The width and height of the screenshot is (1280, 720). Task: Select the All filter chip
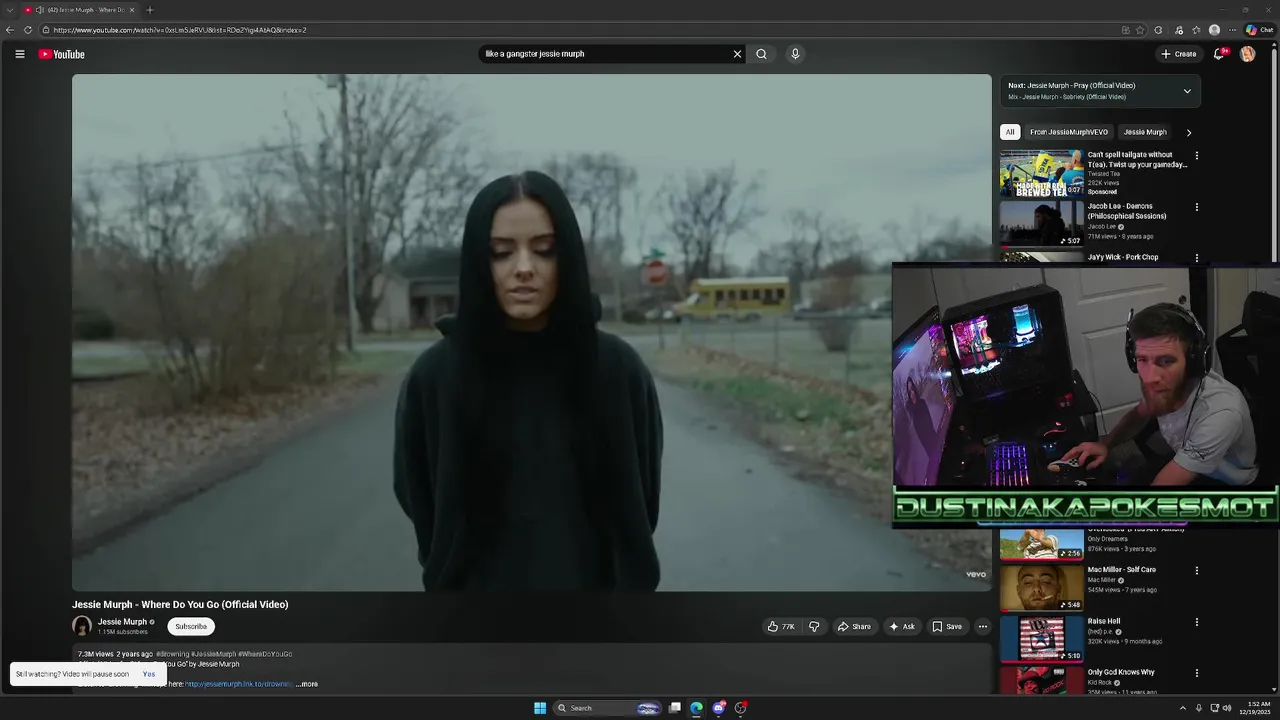[1010, 132]
